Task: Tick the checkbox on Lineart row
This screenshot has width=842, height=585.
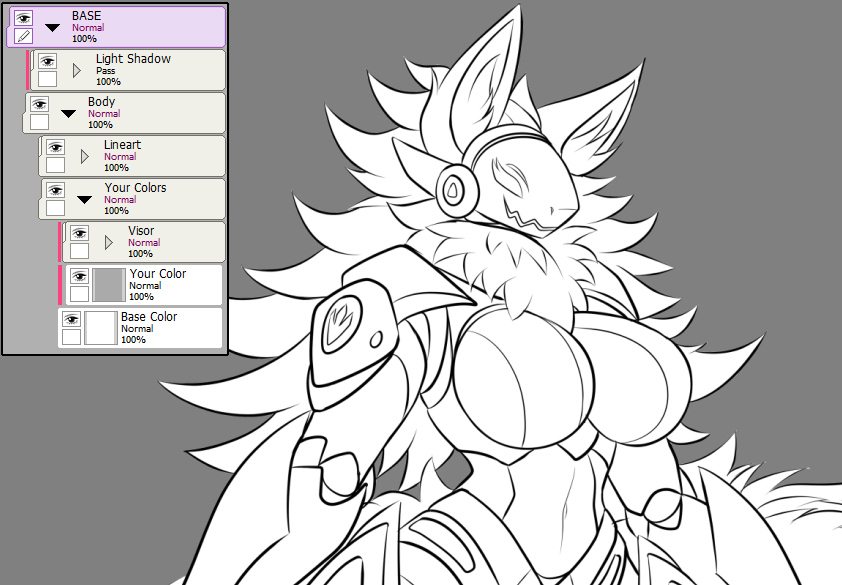Action: pyautogui.click(x=55, y=165)
